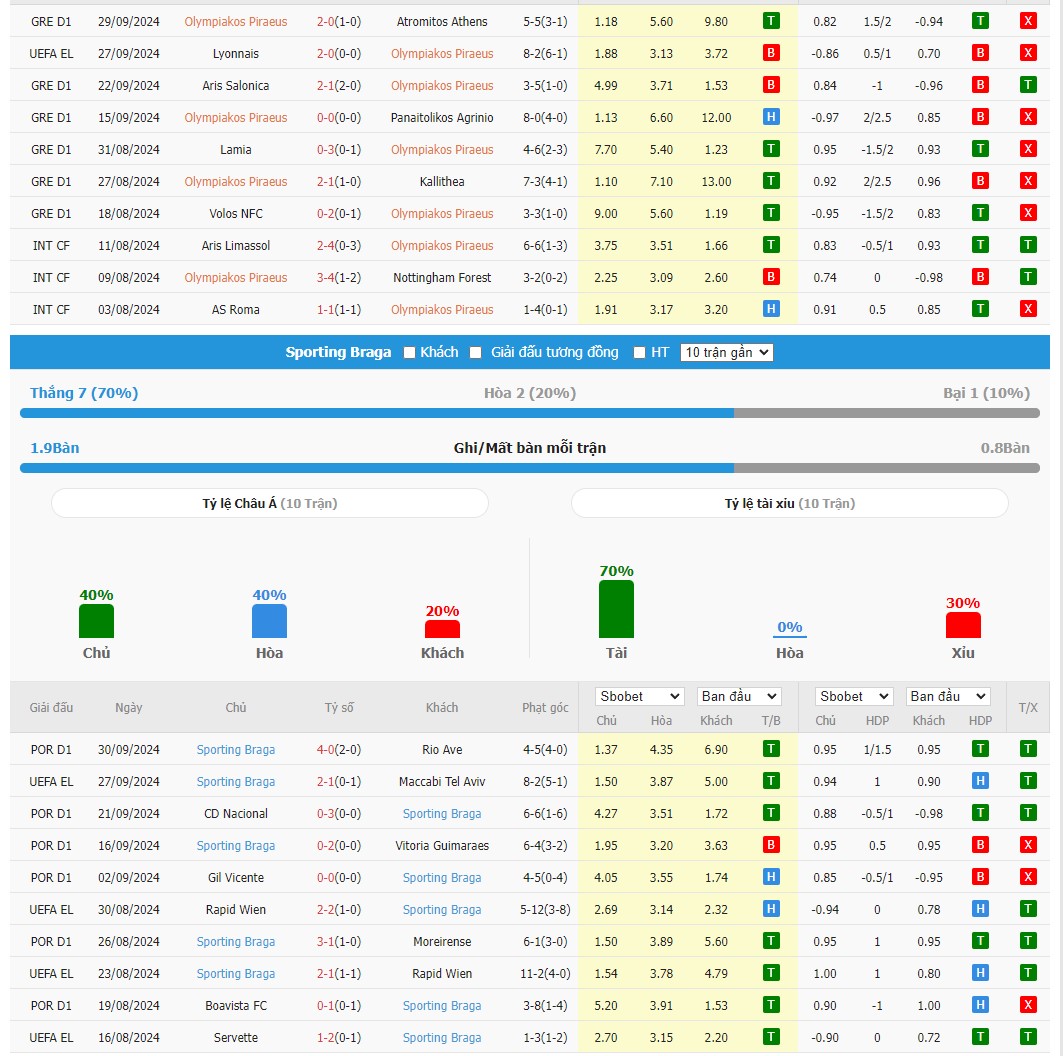Click red X badge in AS Roma row
Viewport: 1063px width, 1056px height.
coord(1028,309)
